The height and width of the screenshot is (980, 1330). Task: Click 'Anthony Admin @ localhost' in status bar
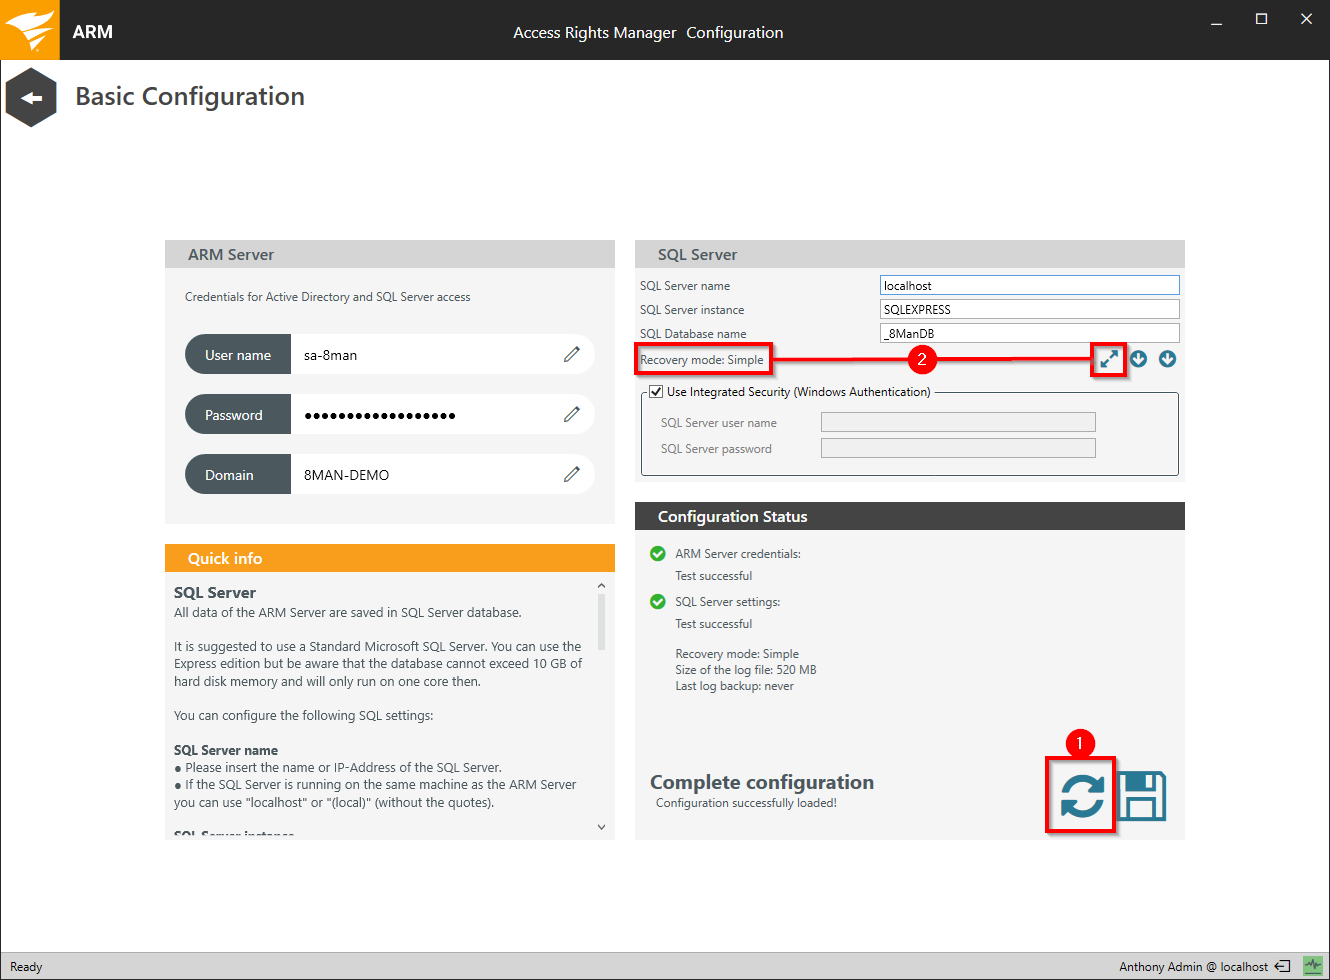[x=1193, y=966]
